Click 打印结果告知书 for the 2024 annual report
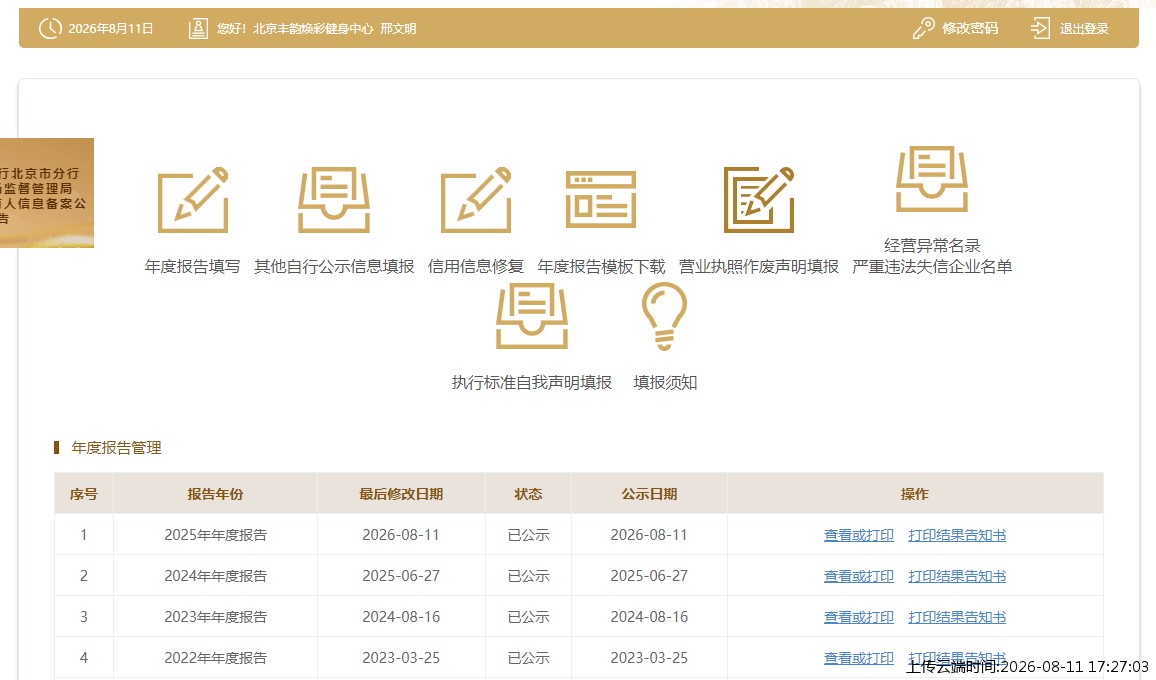 (x=957, y=576)
